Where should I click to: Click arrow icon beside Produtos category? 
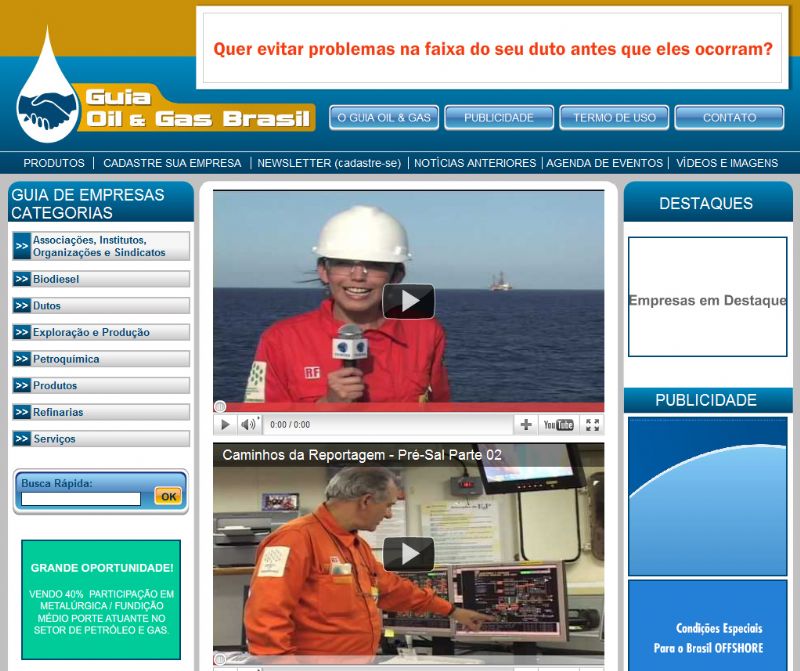22,385
